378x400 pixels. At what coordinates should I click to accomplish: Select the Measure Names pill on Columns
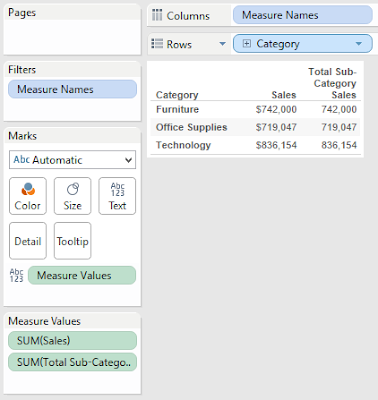click(303, 15)
